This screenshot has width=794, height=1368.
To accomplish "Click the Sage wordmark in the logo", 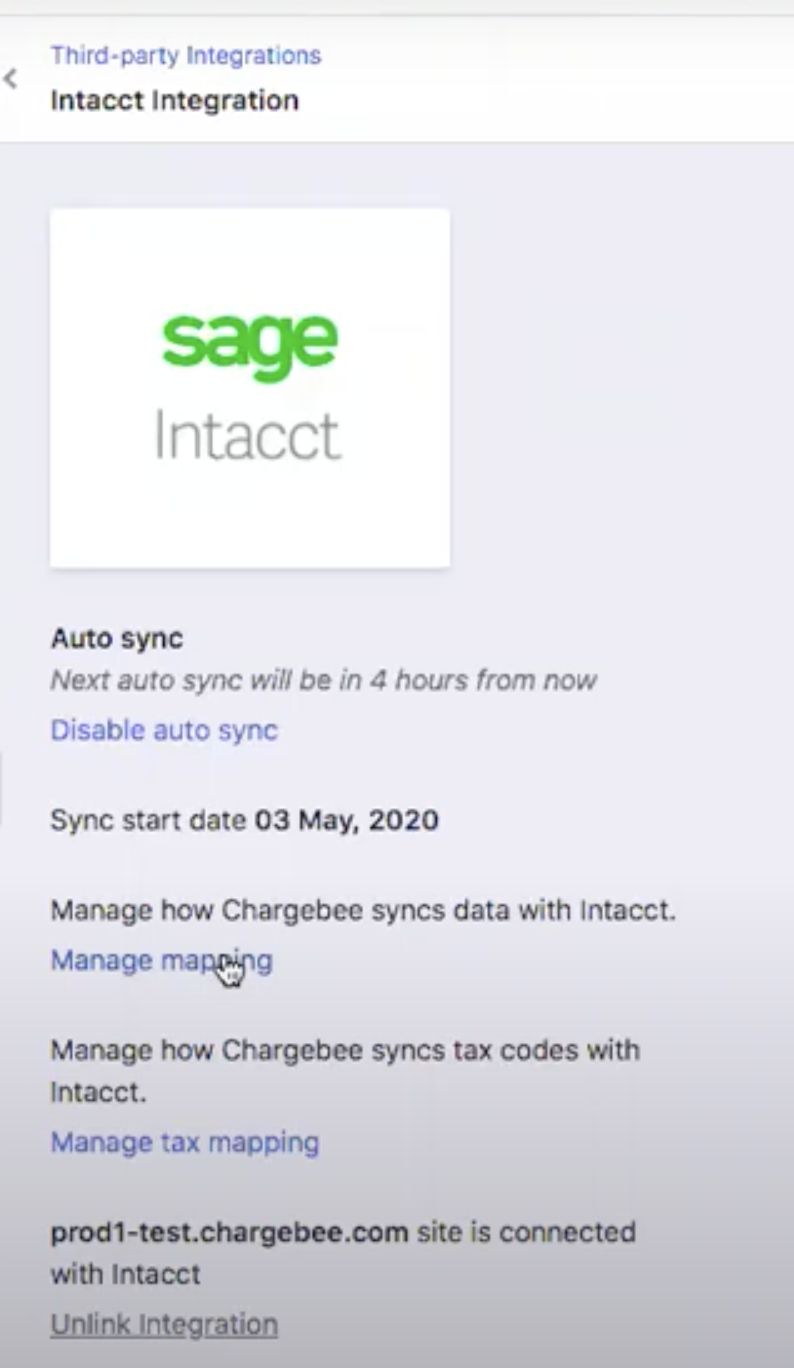I will click(x=250, y=340).
